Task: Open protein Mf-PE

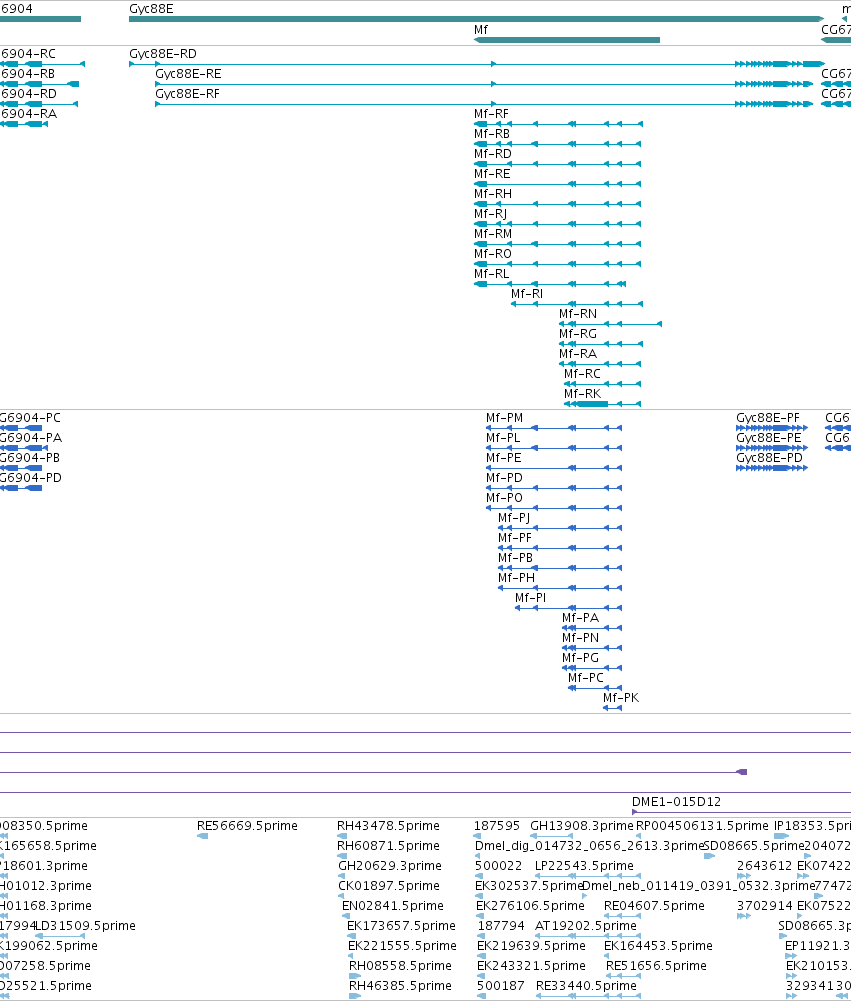Action: click(x=504, y=458)
